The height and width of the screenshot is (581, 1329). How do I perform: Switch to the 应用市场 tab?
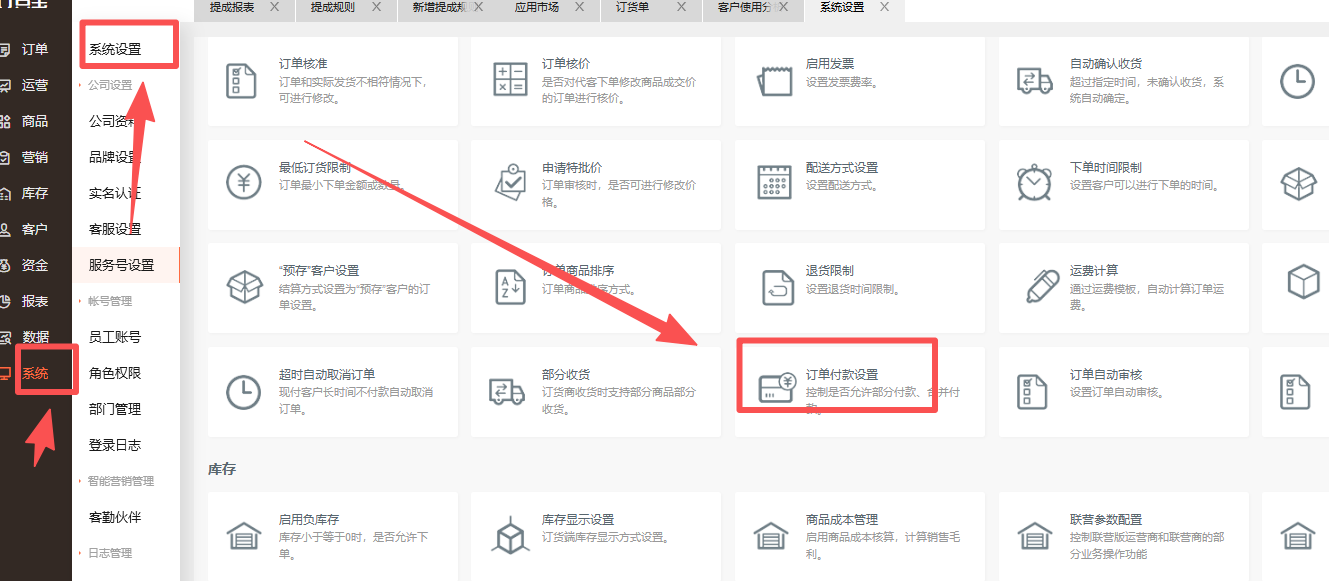537,7
